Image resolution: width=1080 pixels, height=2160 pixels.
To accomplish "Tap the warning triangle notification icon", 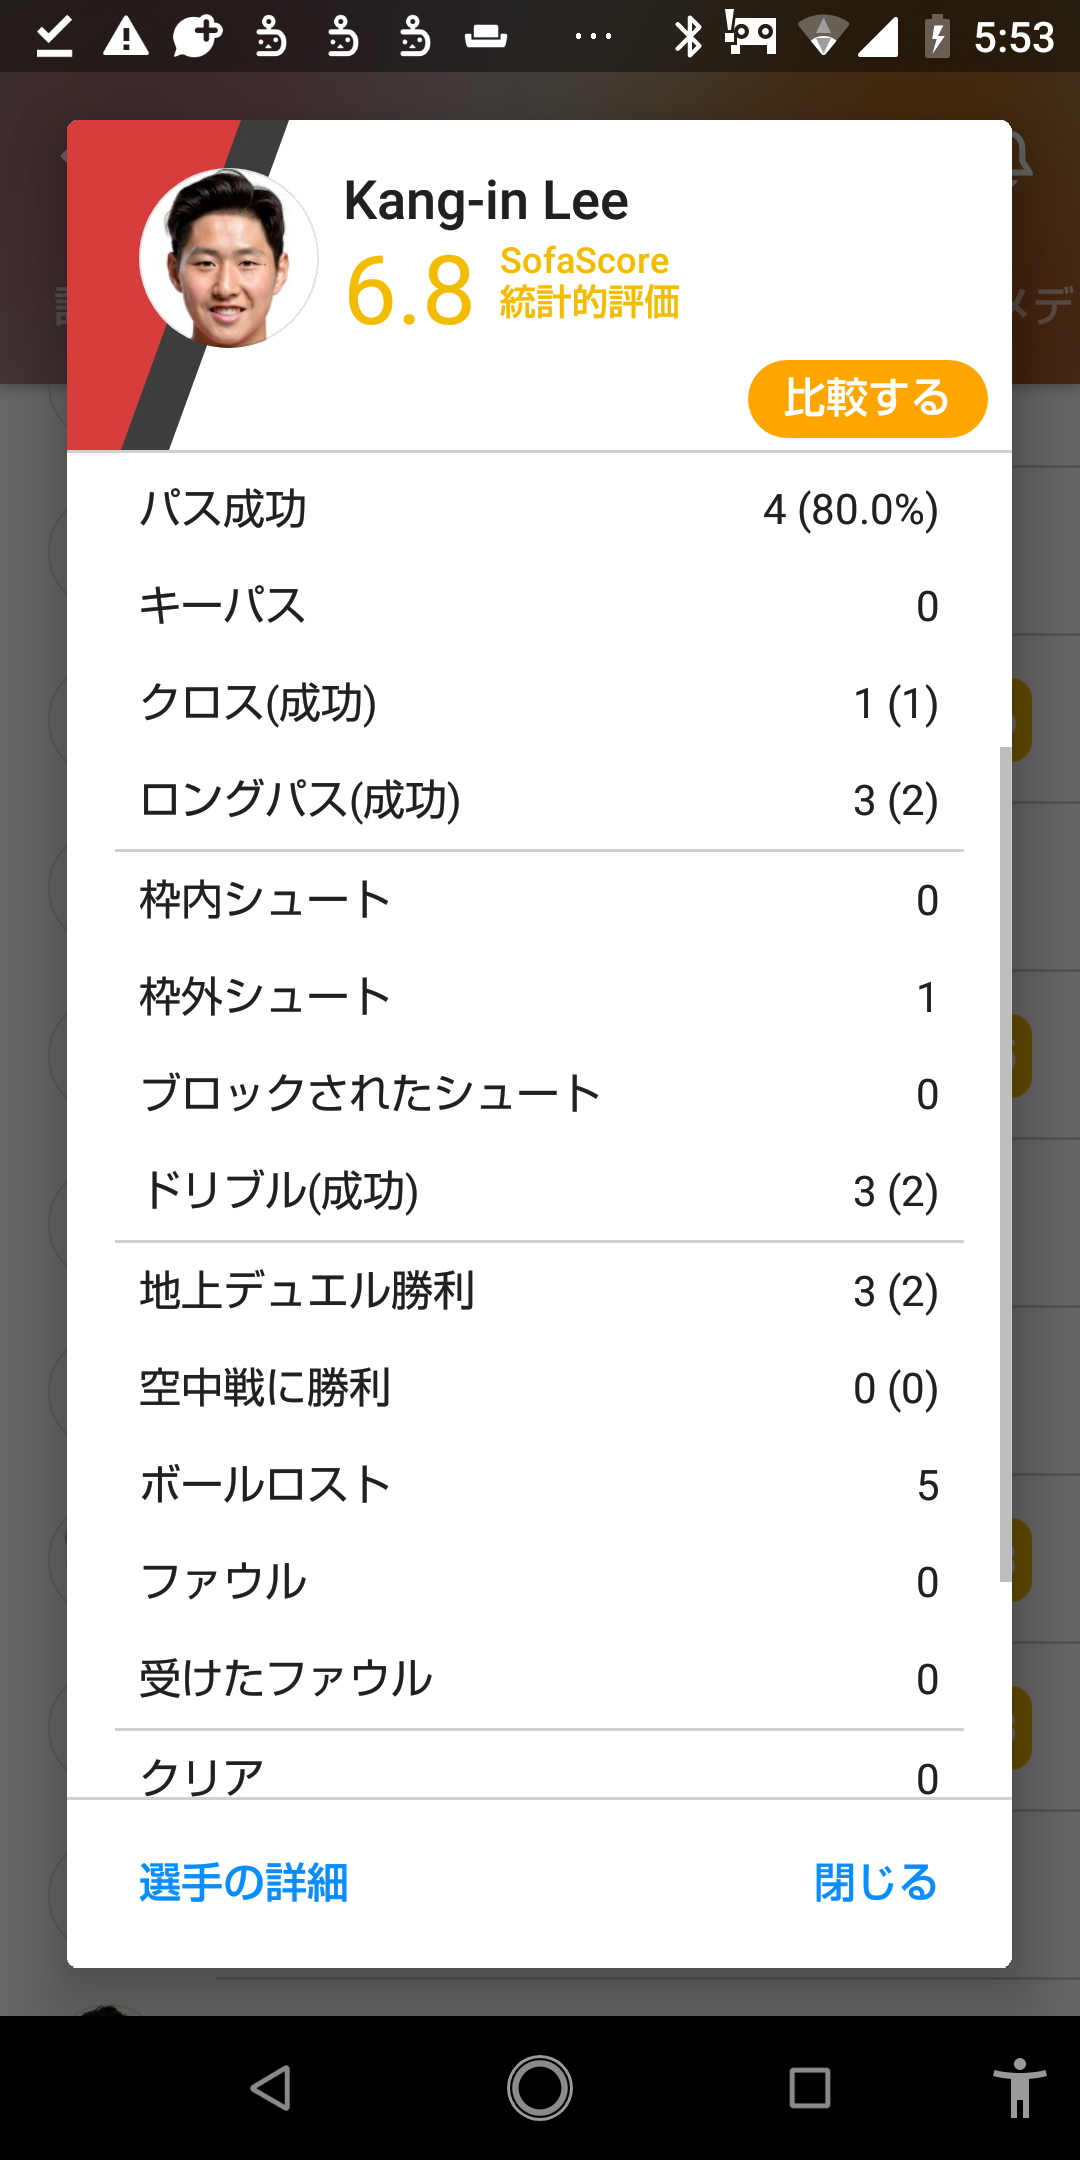I will (126, 38).
